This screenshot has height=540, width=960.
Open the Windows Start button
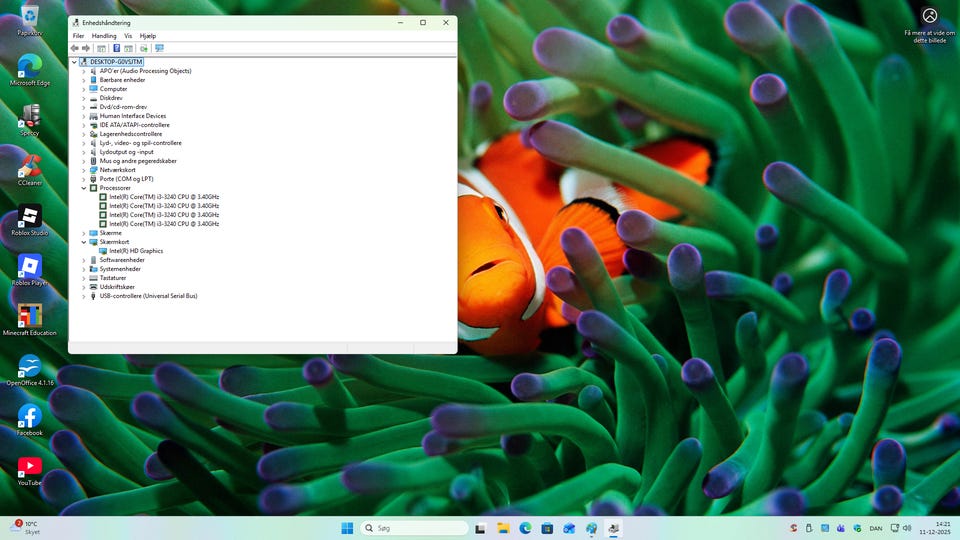347,528
